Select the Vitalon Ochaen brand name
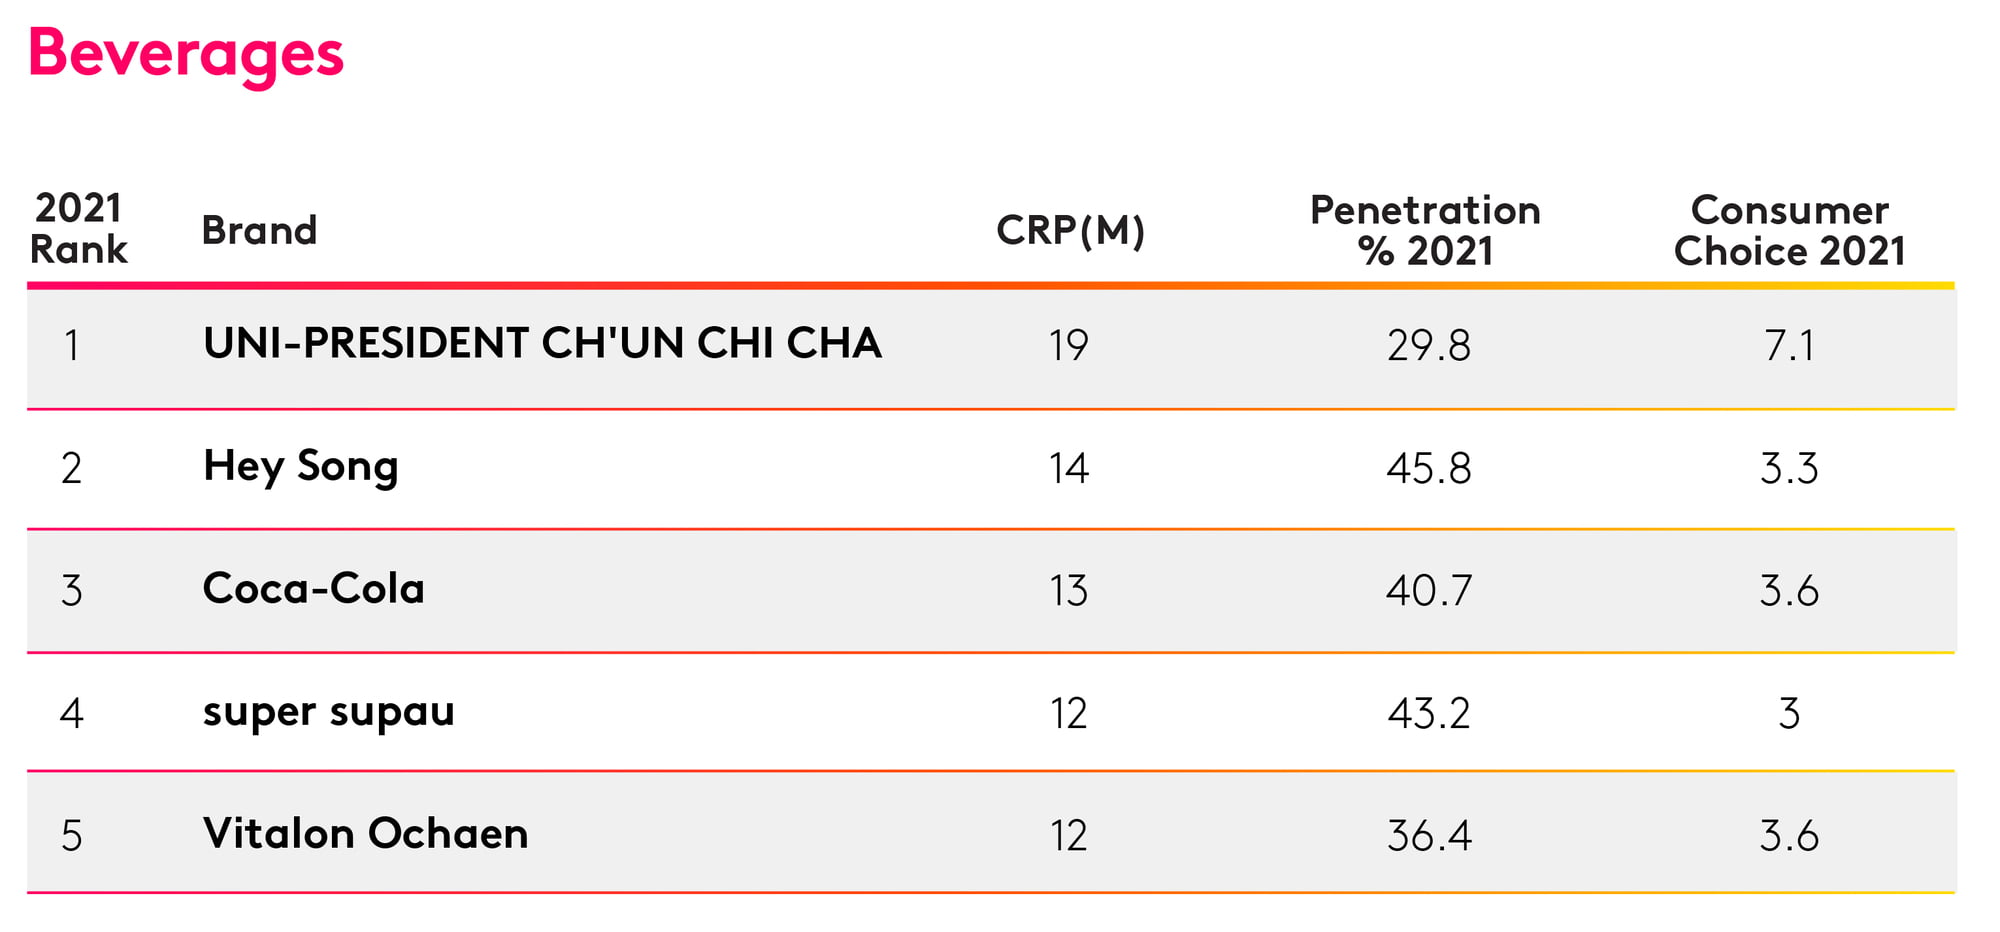This screenshot has height=932, width=2000. 365,833
